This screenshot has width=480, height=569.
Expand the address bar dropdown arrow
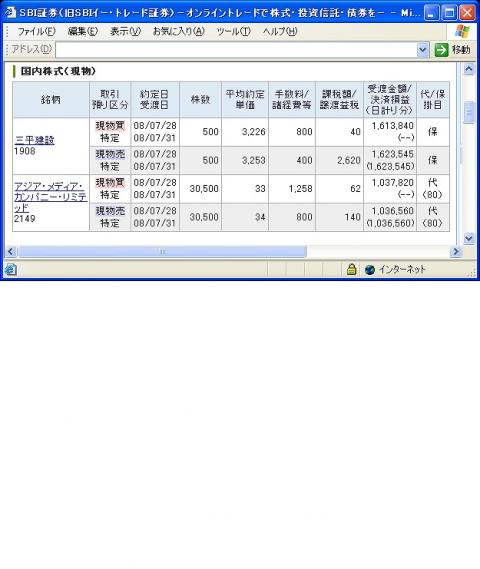(x=423, y=50)
